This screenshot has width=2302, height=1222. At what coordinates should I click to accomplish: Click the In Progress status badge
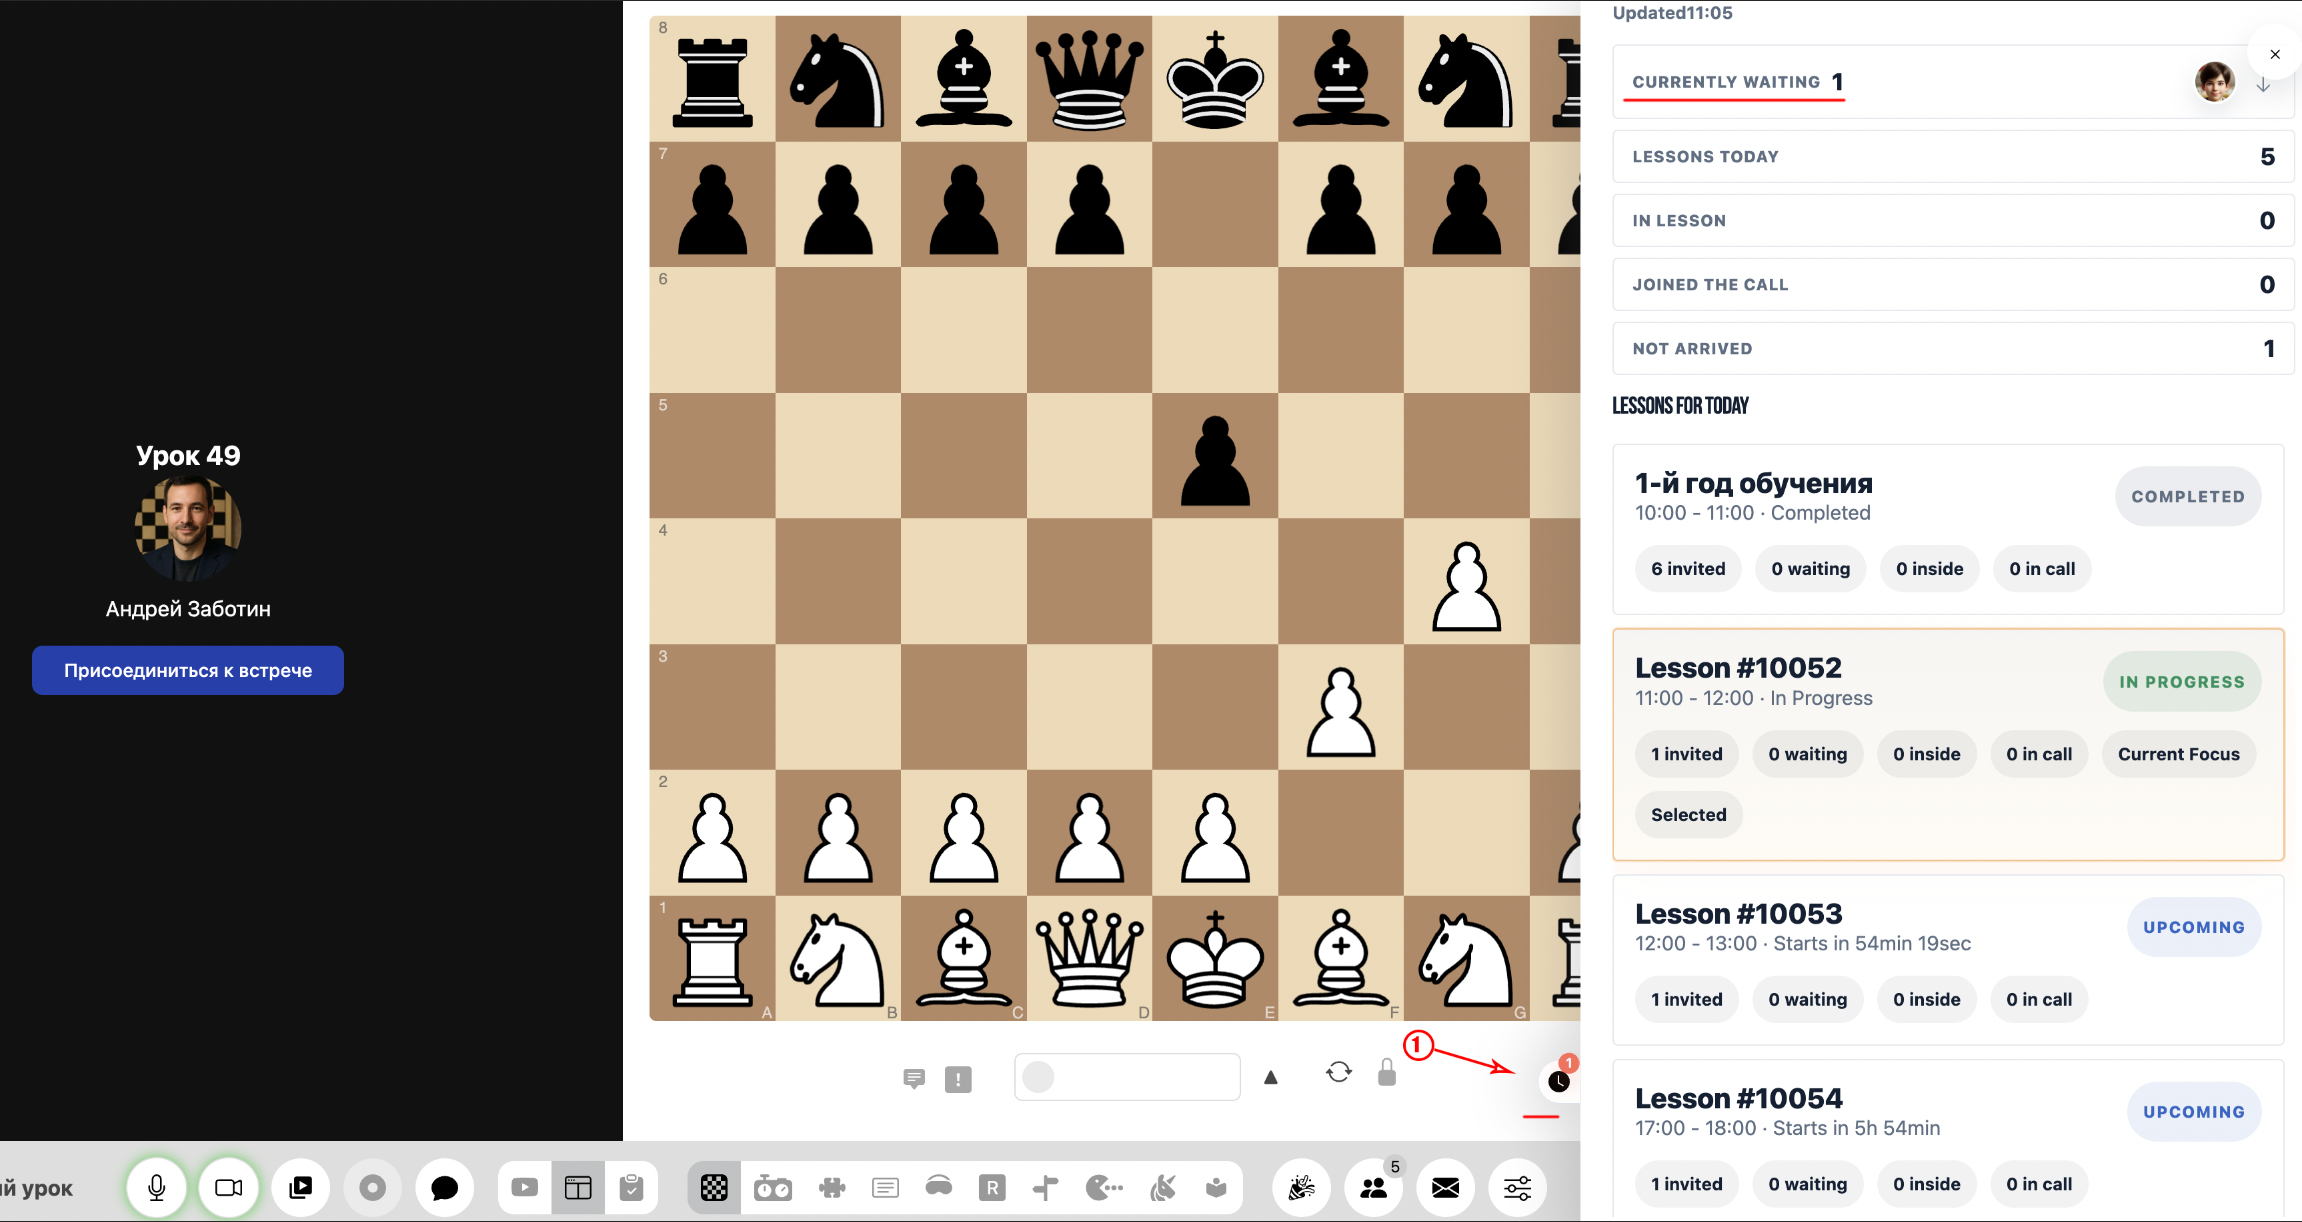2182,682
